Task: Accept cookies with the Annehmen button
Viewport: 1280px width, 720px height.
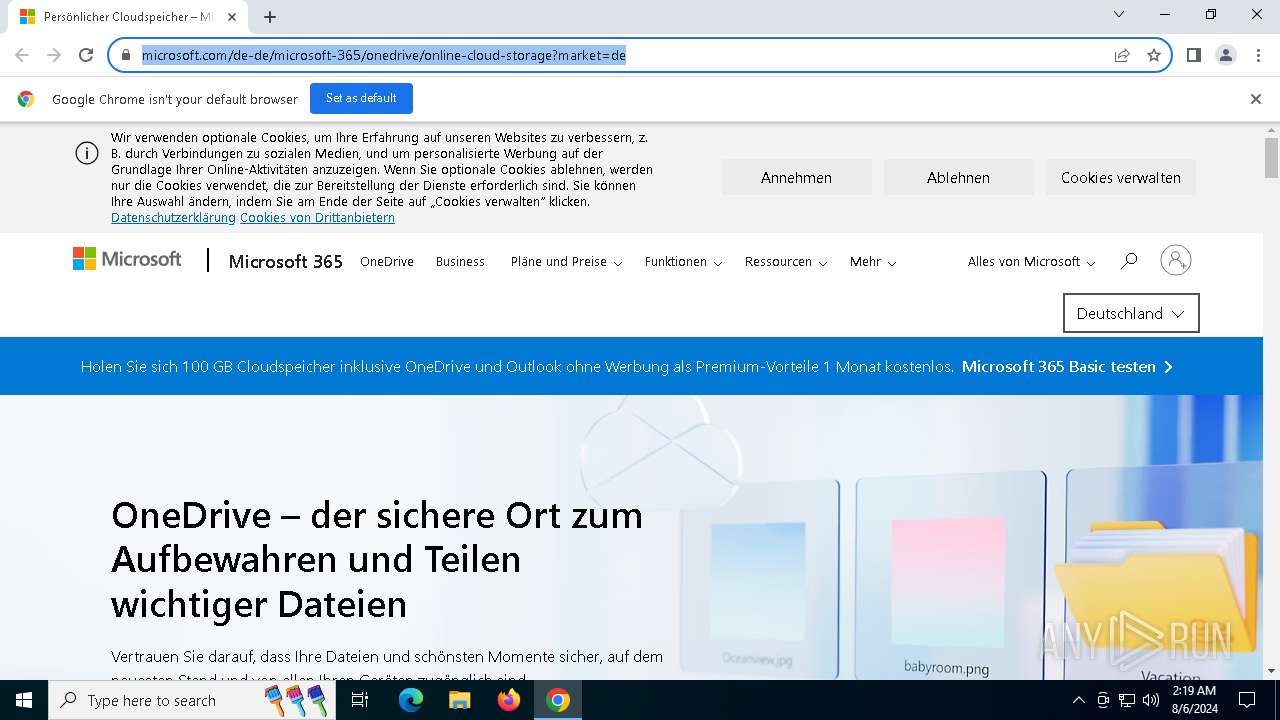Action: [796, 177]
